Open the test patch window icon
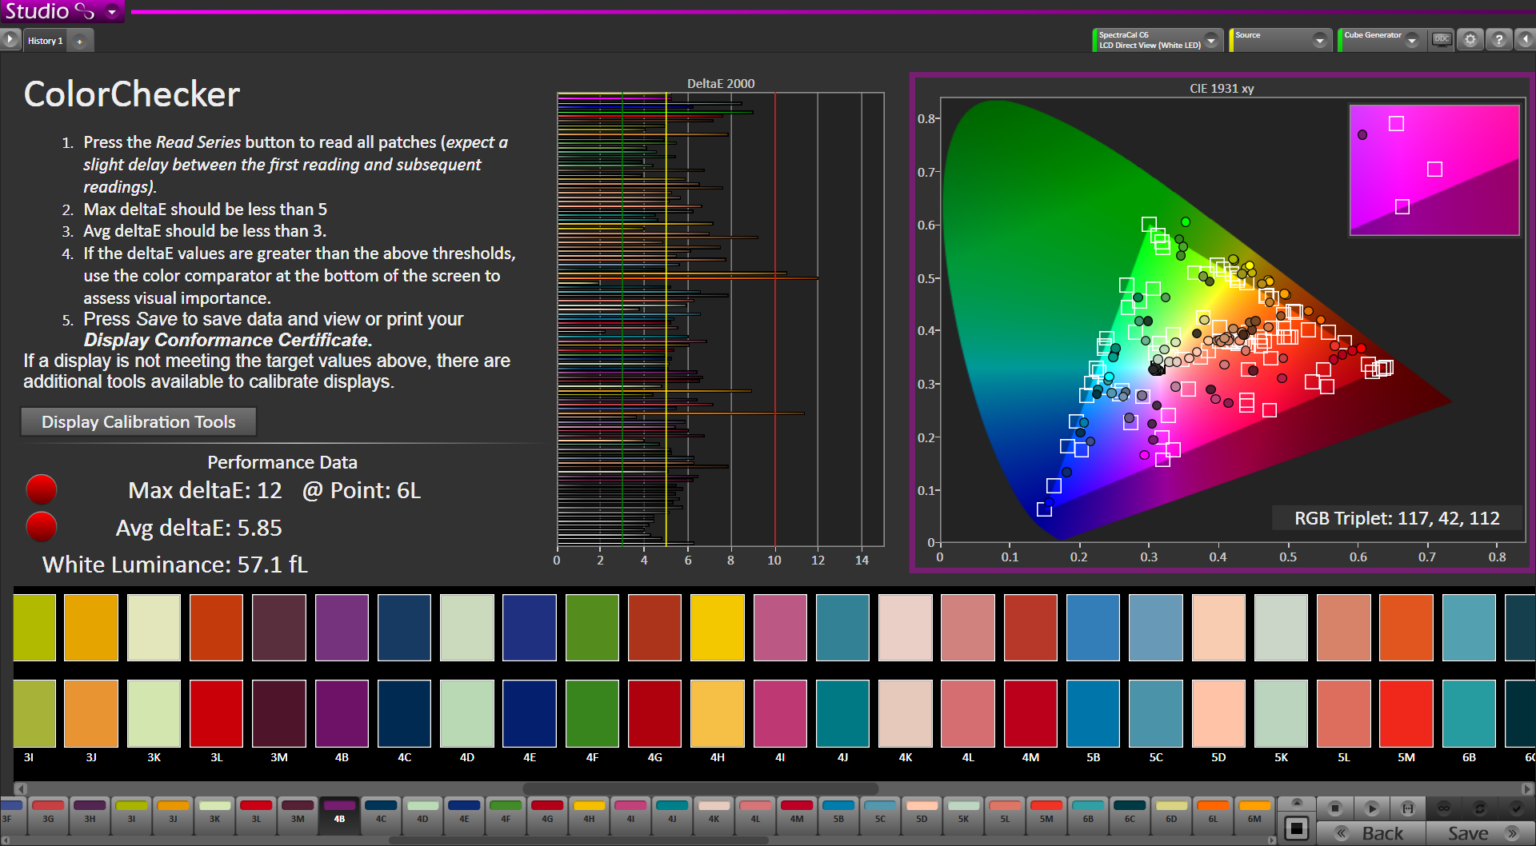This screenshot has width=1536, height=846. pos(1297,828)
